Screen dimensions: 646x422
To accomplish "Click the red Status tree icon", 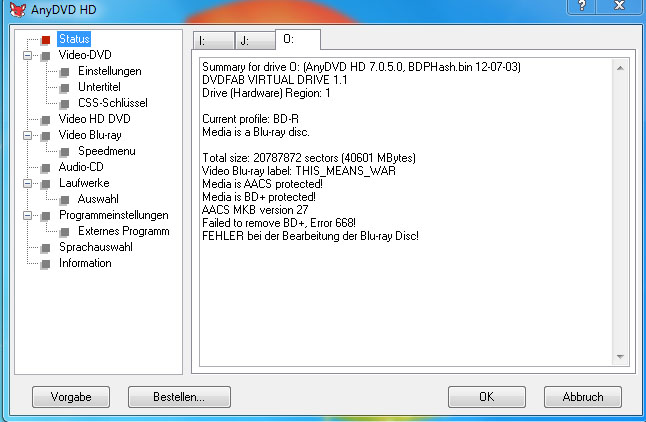I will tap(46, 40).
